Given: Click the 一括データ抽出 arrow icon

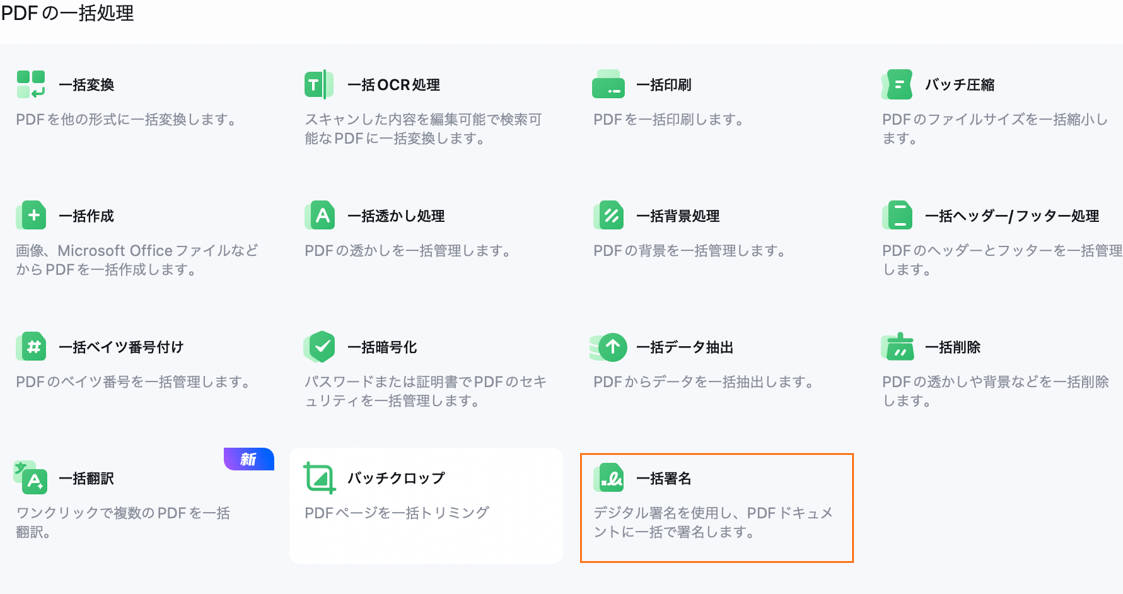Looking at the screenshot, I should 608,347.
